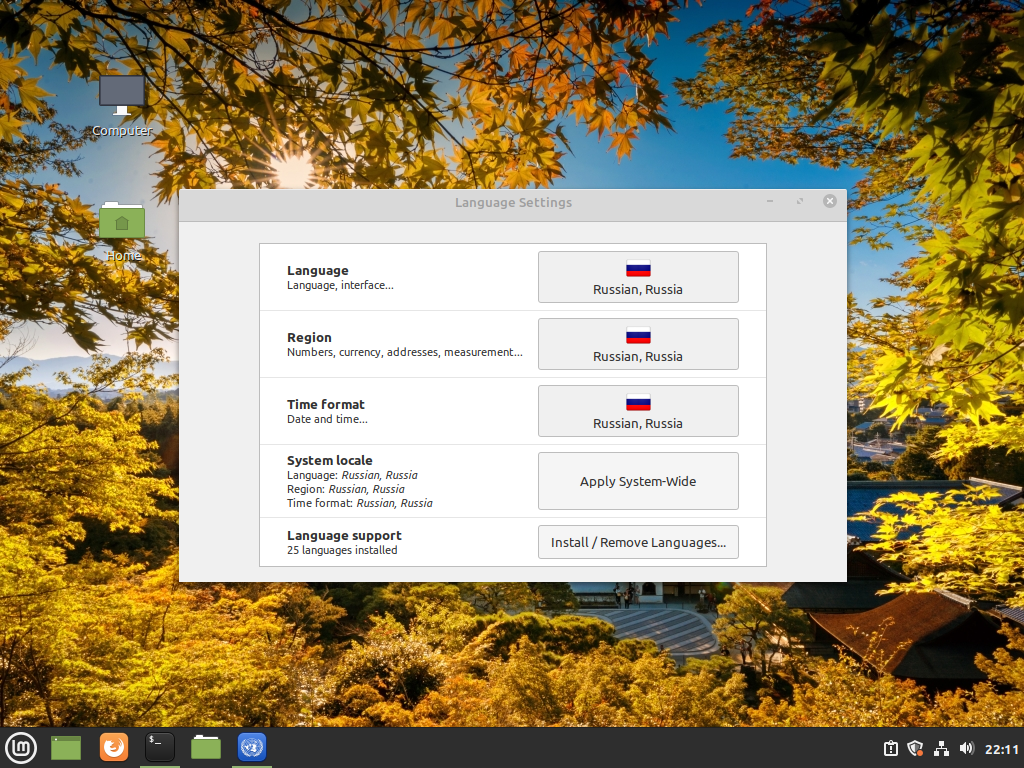Screen dimensions: 1024x768
Task: Open the clock showing 22:11
Action: coord(1002,749)
